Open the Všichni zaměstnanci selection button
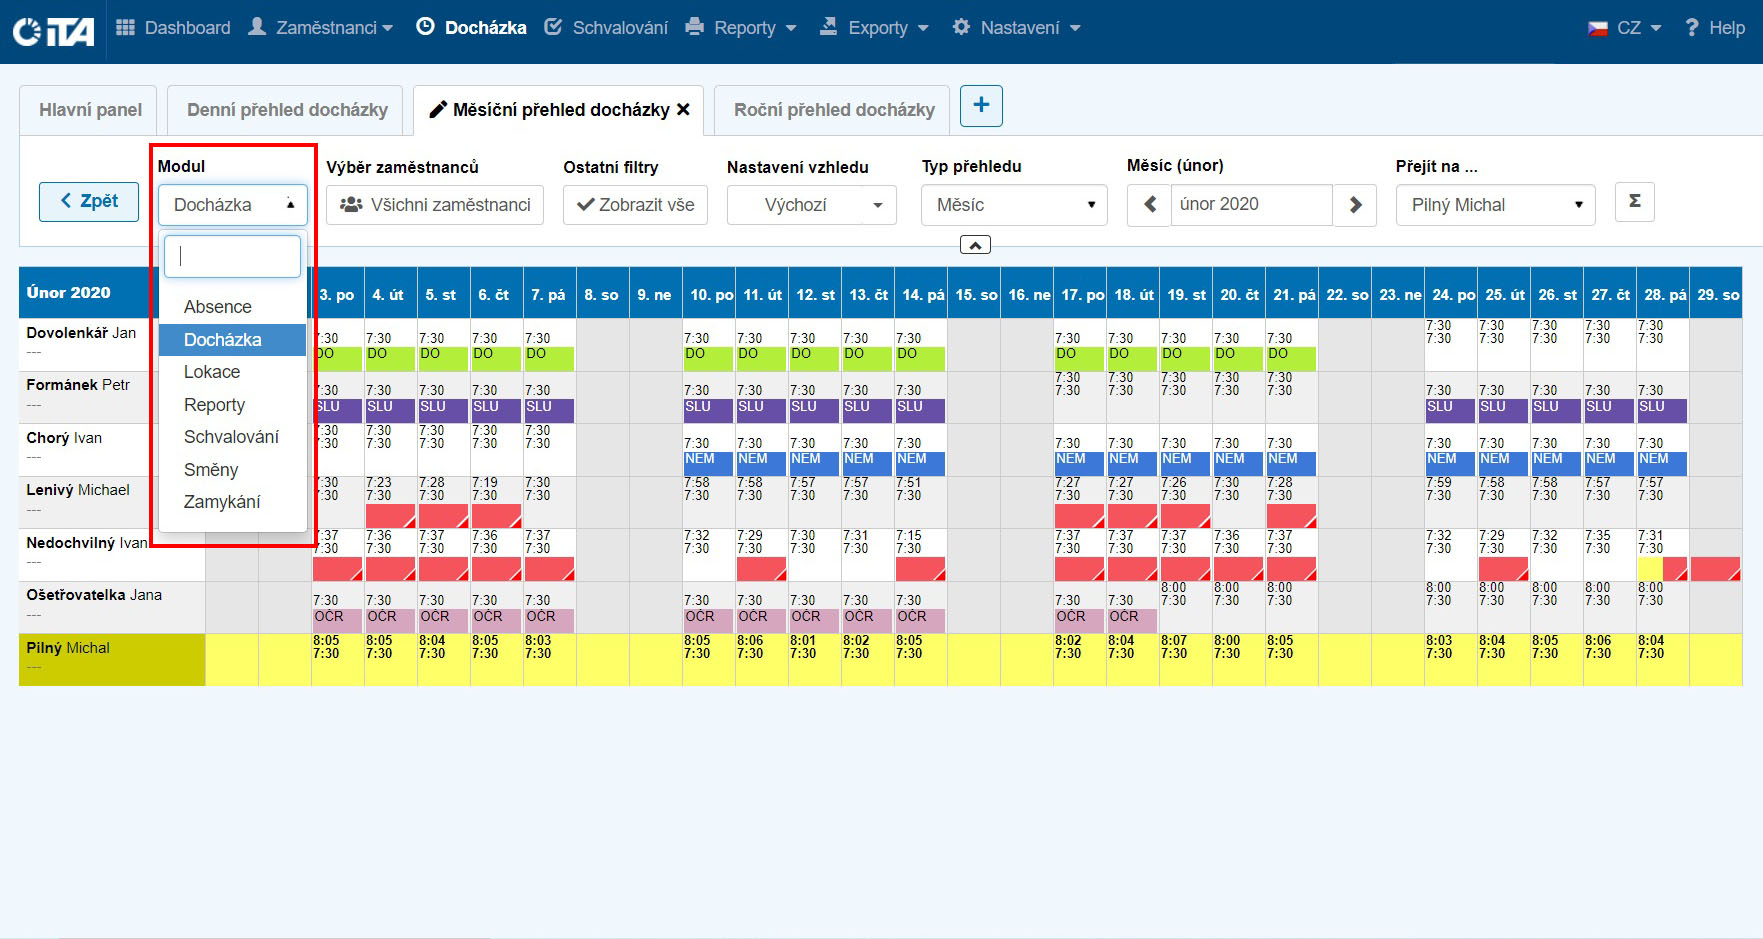The height and width of the screenshot is (939, 1763). (435, 205)
